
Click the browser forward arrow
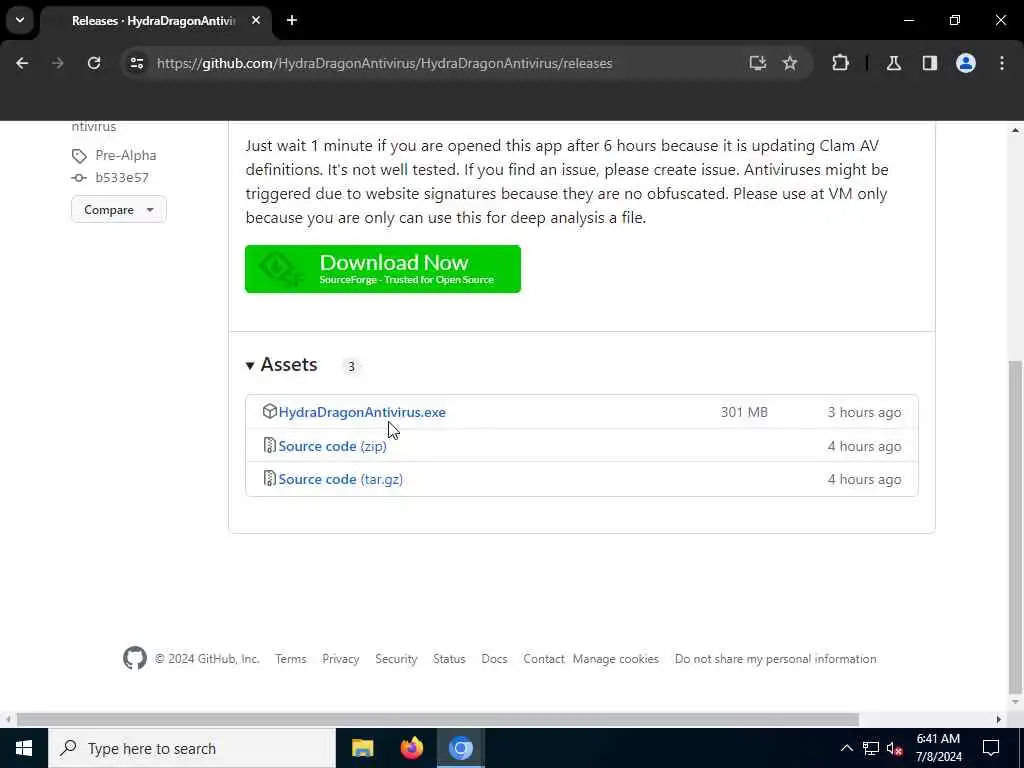57,63
